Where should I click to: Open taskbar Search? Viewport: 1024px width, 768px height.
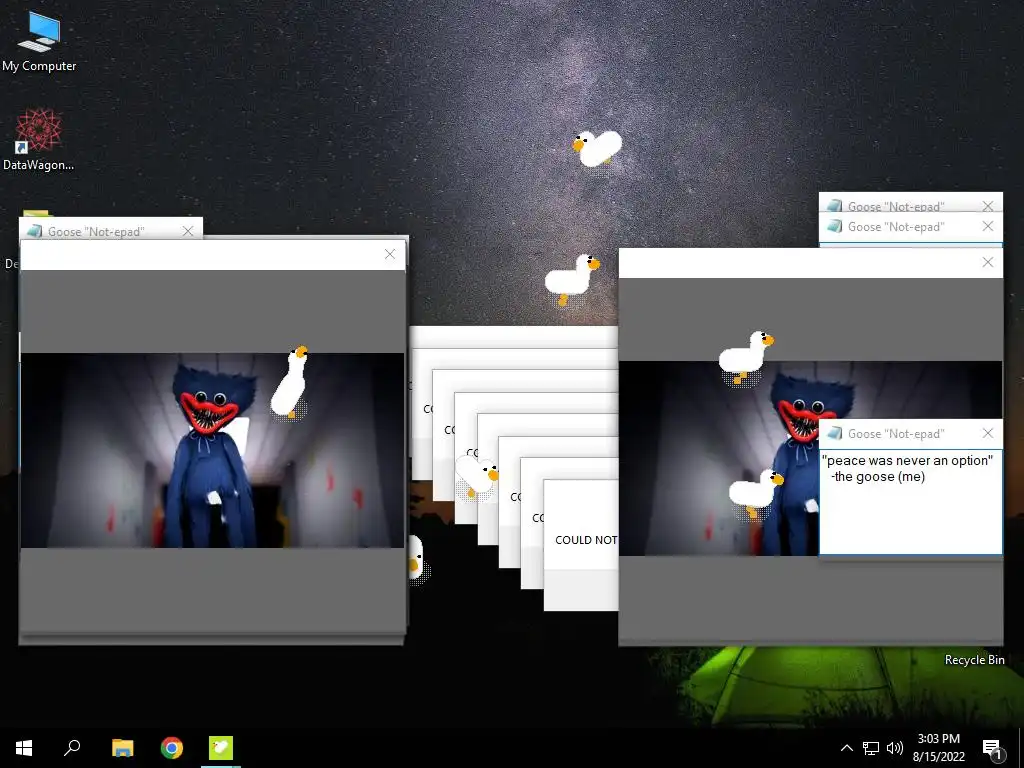coord(72,748)
